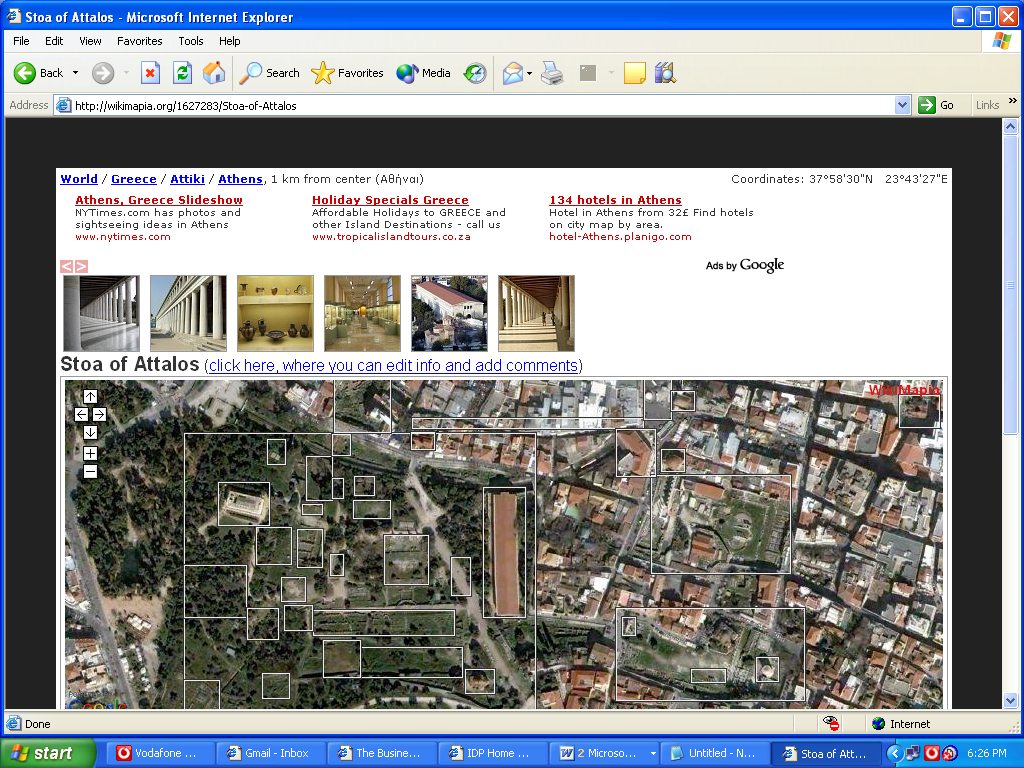Click the map zoom-in plus button
Image resolution: width=1024 pixels, height=768 pixels.
(x=90, y=453)
